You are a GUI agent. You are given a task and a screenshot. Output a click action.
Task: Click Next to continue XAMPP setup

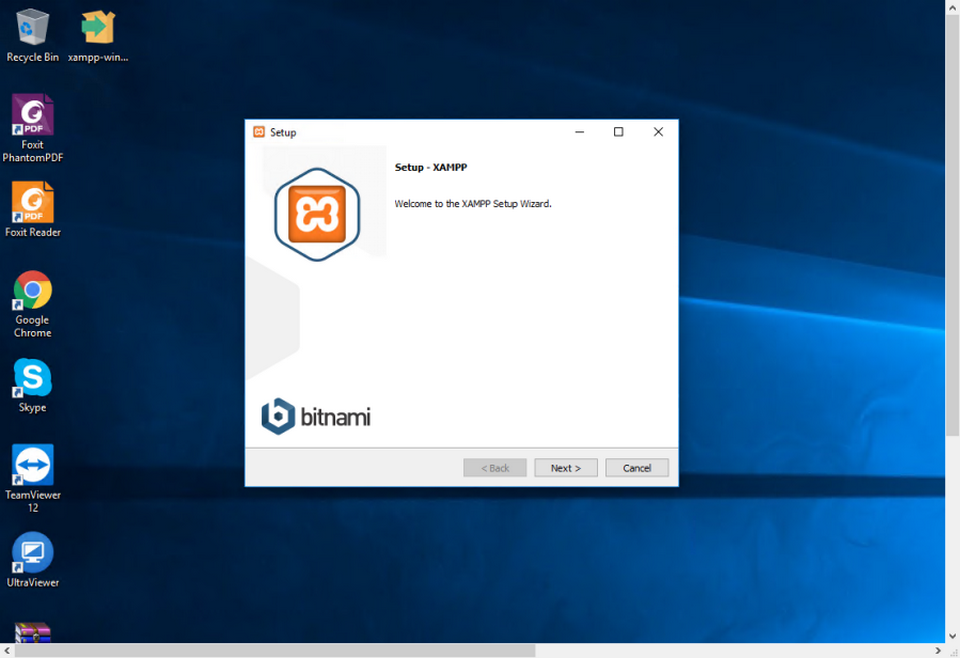pyautogui.click(x=566, y=468)
